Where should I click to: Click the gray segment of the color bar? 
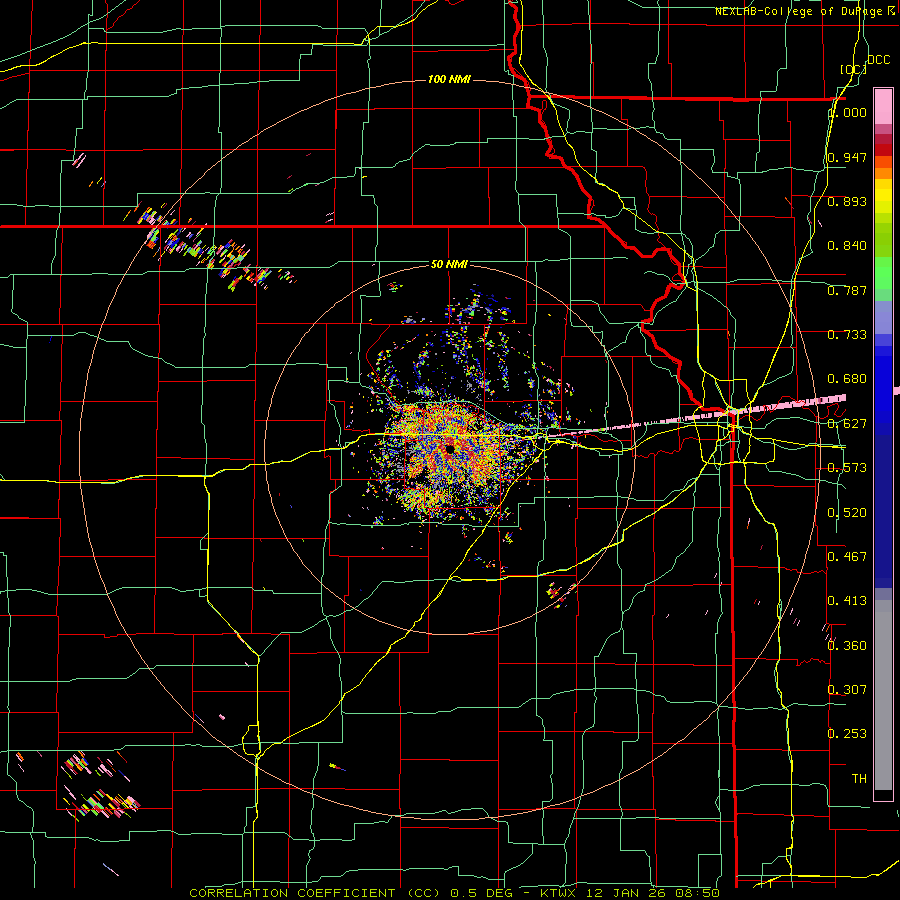click(883, 695)
